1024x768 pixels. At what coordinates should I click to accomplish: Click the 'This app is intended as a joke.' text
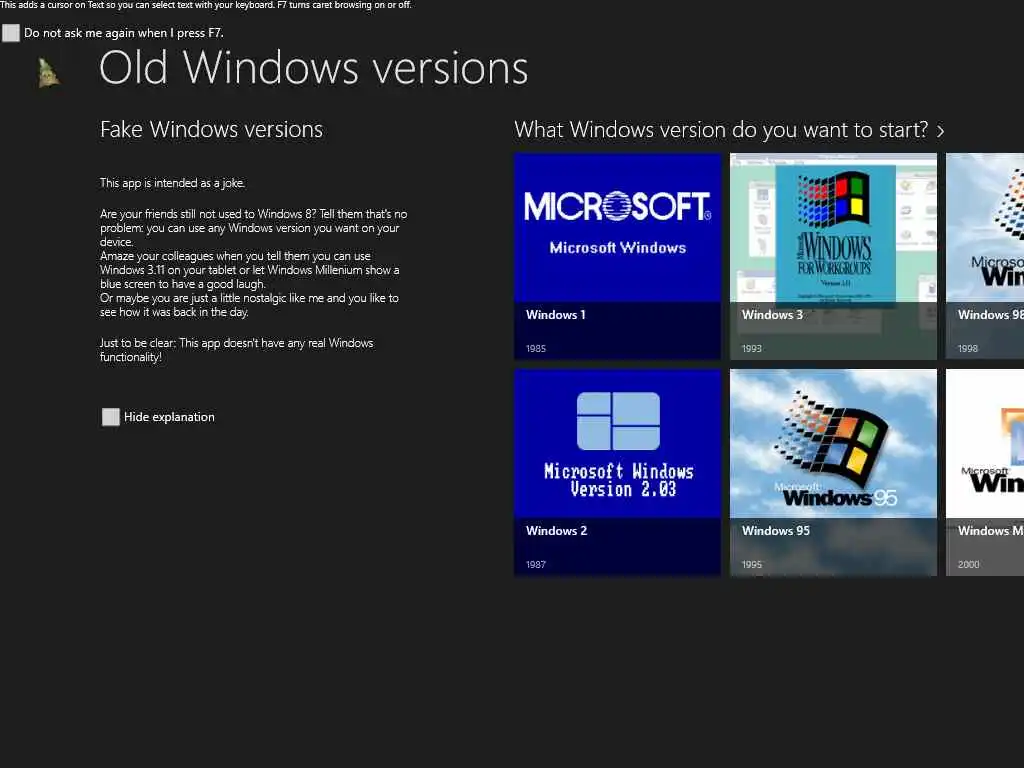(x=172, y=183)
